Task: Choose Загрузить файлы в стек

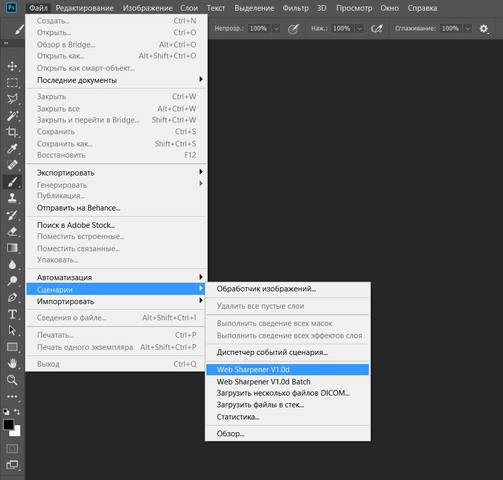Action: 288,405
